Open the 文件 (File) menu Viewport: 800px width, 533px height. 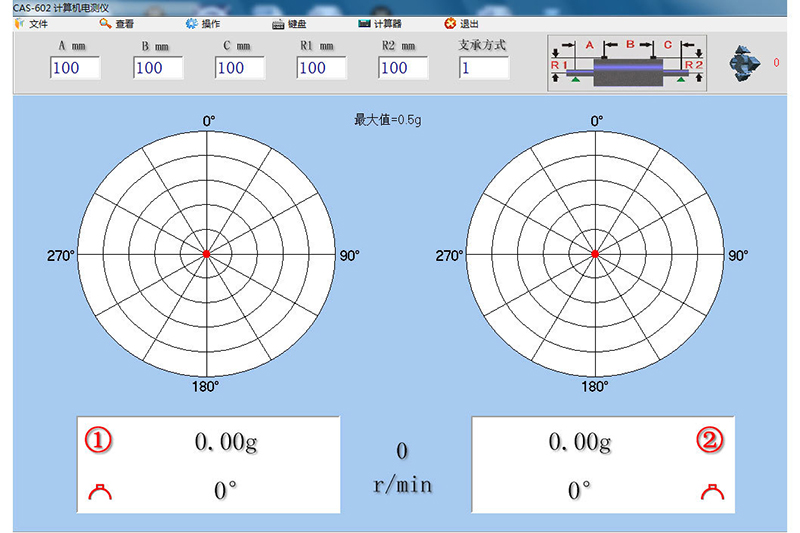pos(31,23)
